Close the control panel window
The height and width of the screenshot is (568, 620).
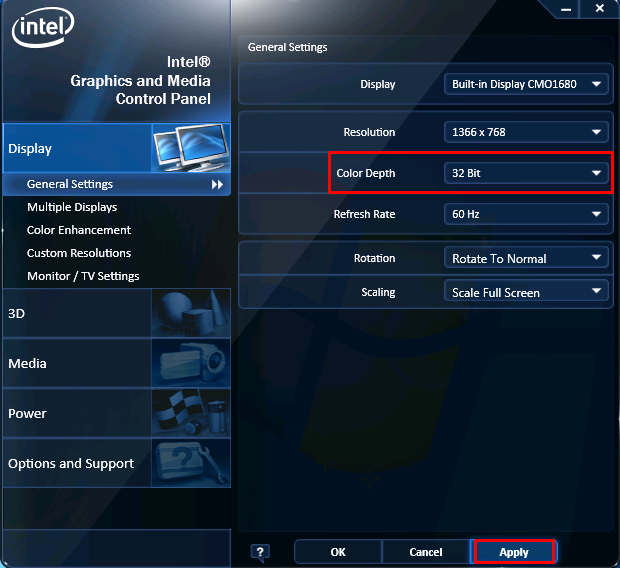click(x=599, y=8)
